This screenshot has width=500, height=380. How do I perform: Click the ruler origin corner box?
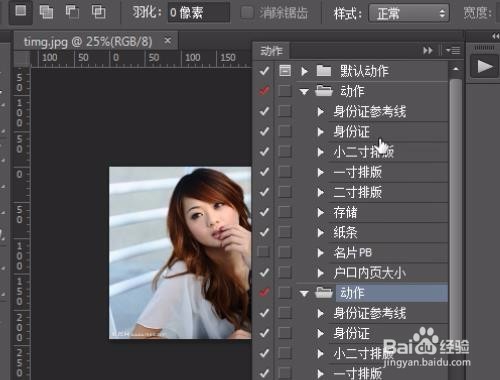click(22, 59)
